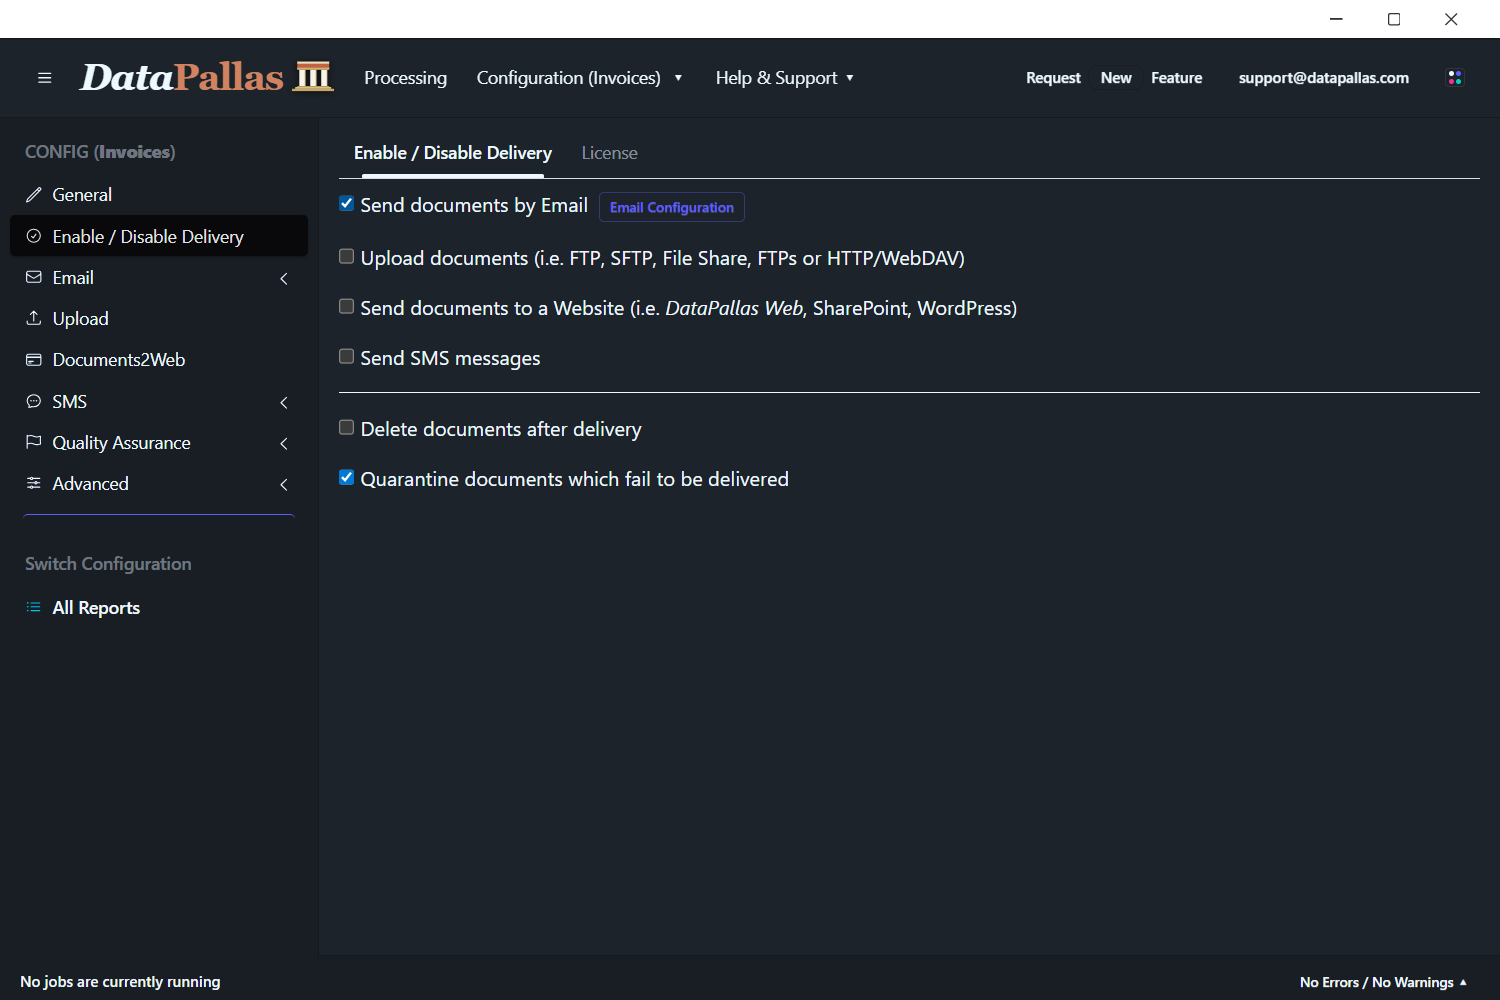Viewport: 1500px width, 1000px height.
Task: Expand the Email sidebar chevron
Action: coord(284,279)
